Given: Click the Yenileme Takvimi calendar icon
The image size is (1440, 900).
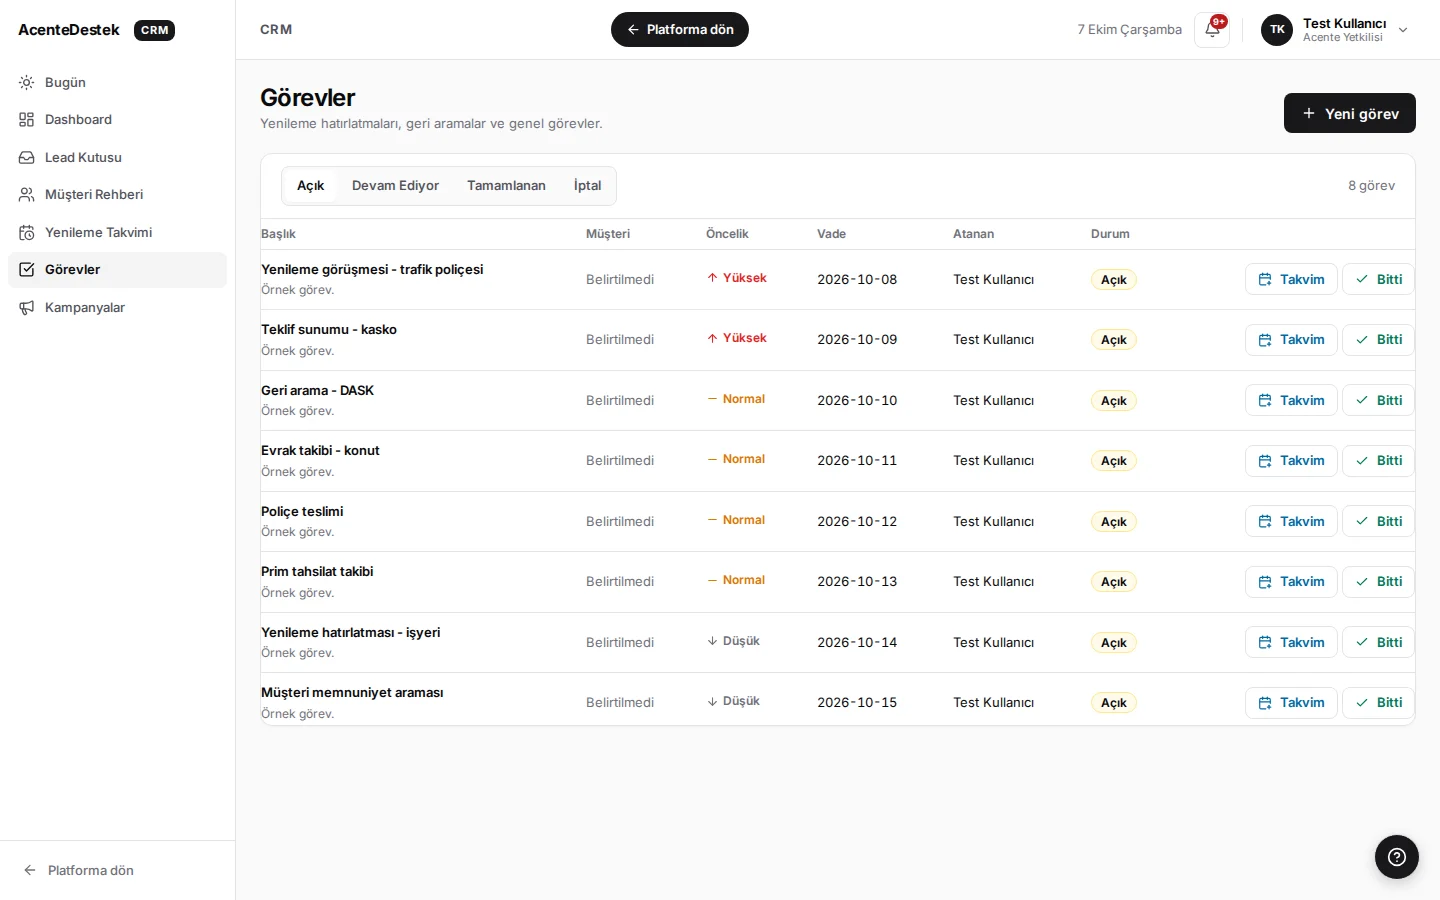Looking at the screenshot, I should (x=27, y=232).
